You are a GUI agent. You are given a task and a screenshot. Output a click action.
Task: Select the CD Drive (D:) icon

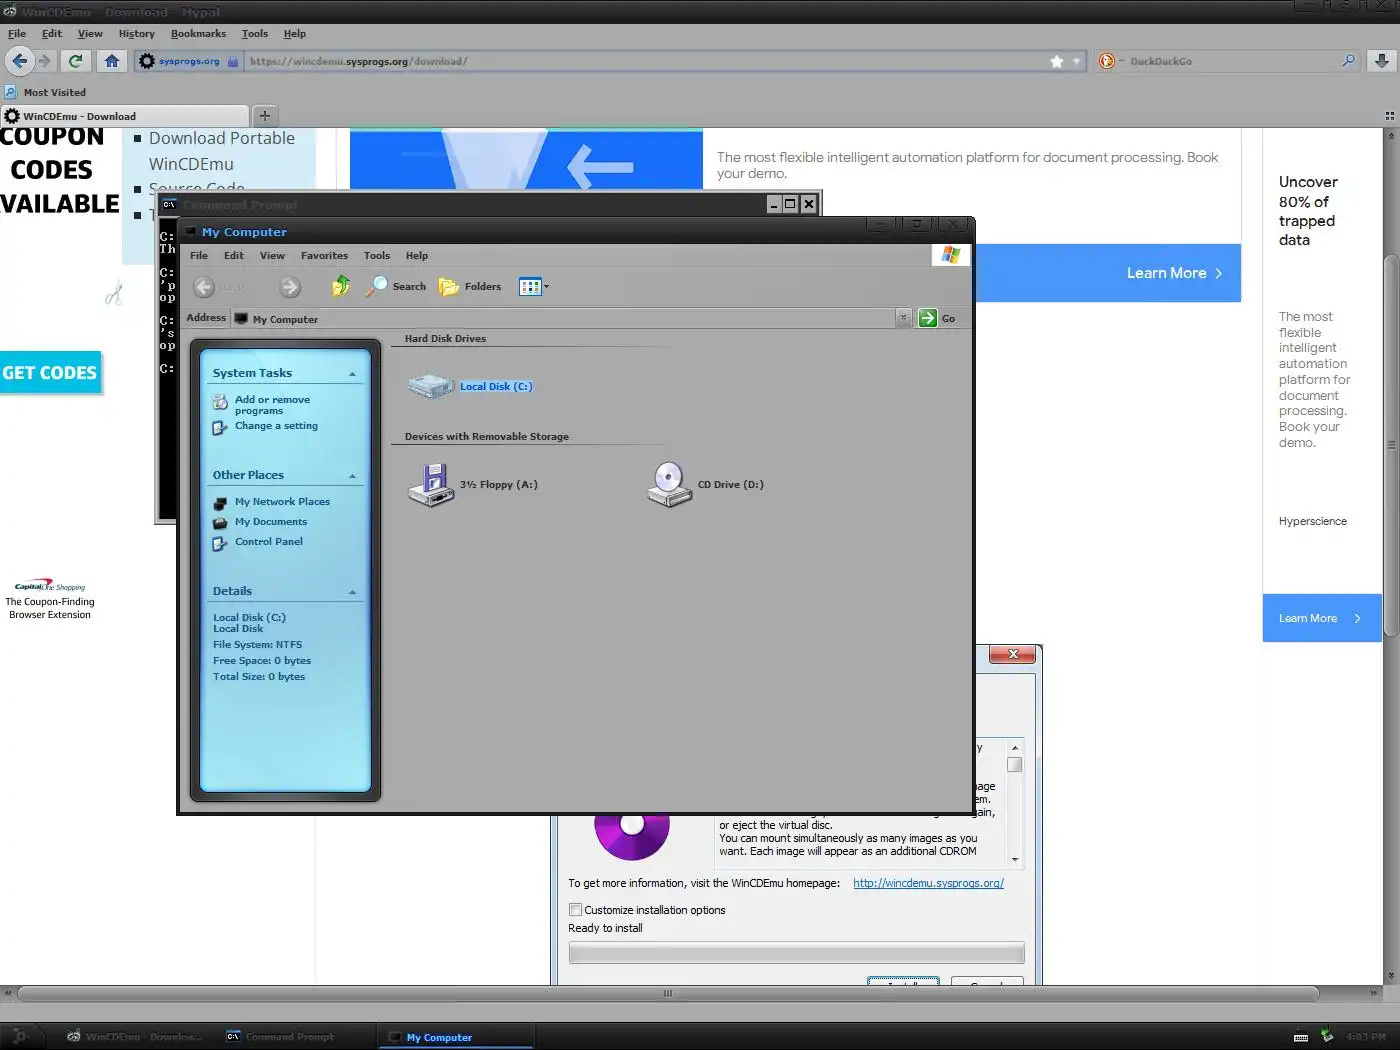(706, 485)
